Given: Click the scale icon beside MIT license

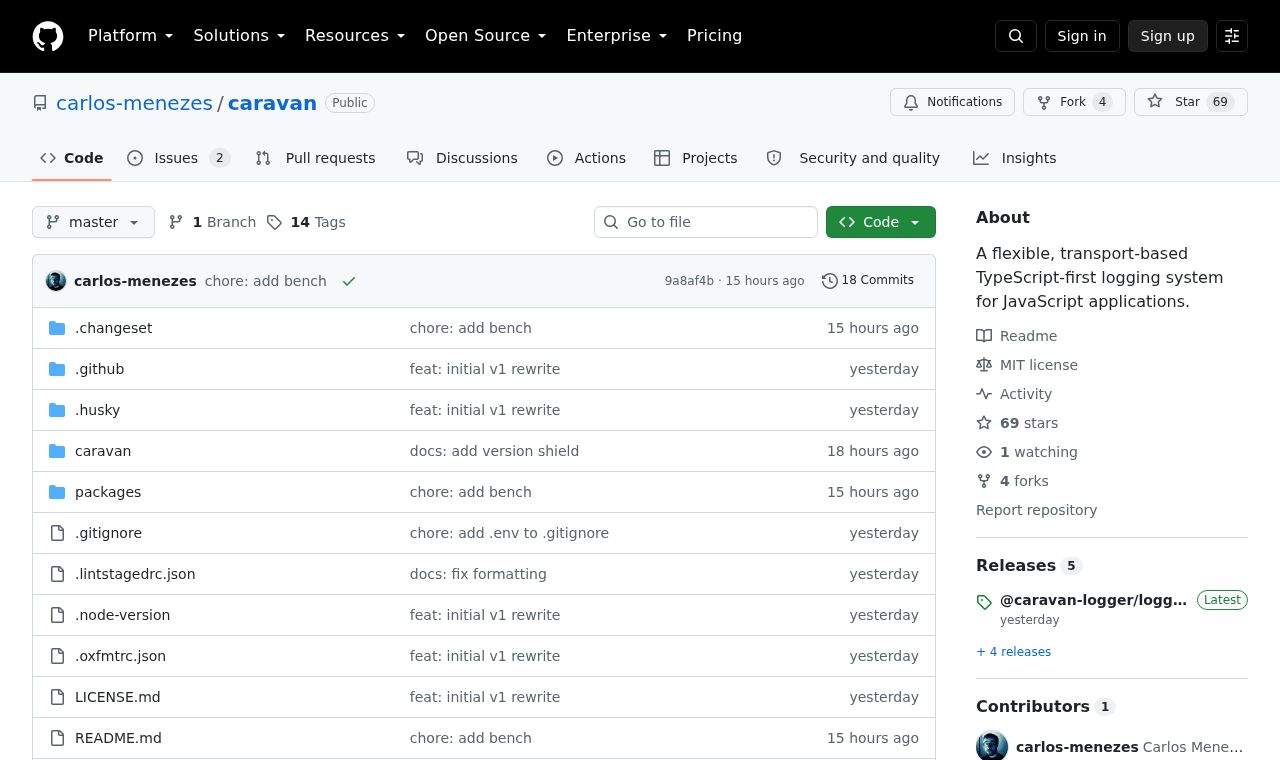Looking at the screenshot, I should (984, 365).
